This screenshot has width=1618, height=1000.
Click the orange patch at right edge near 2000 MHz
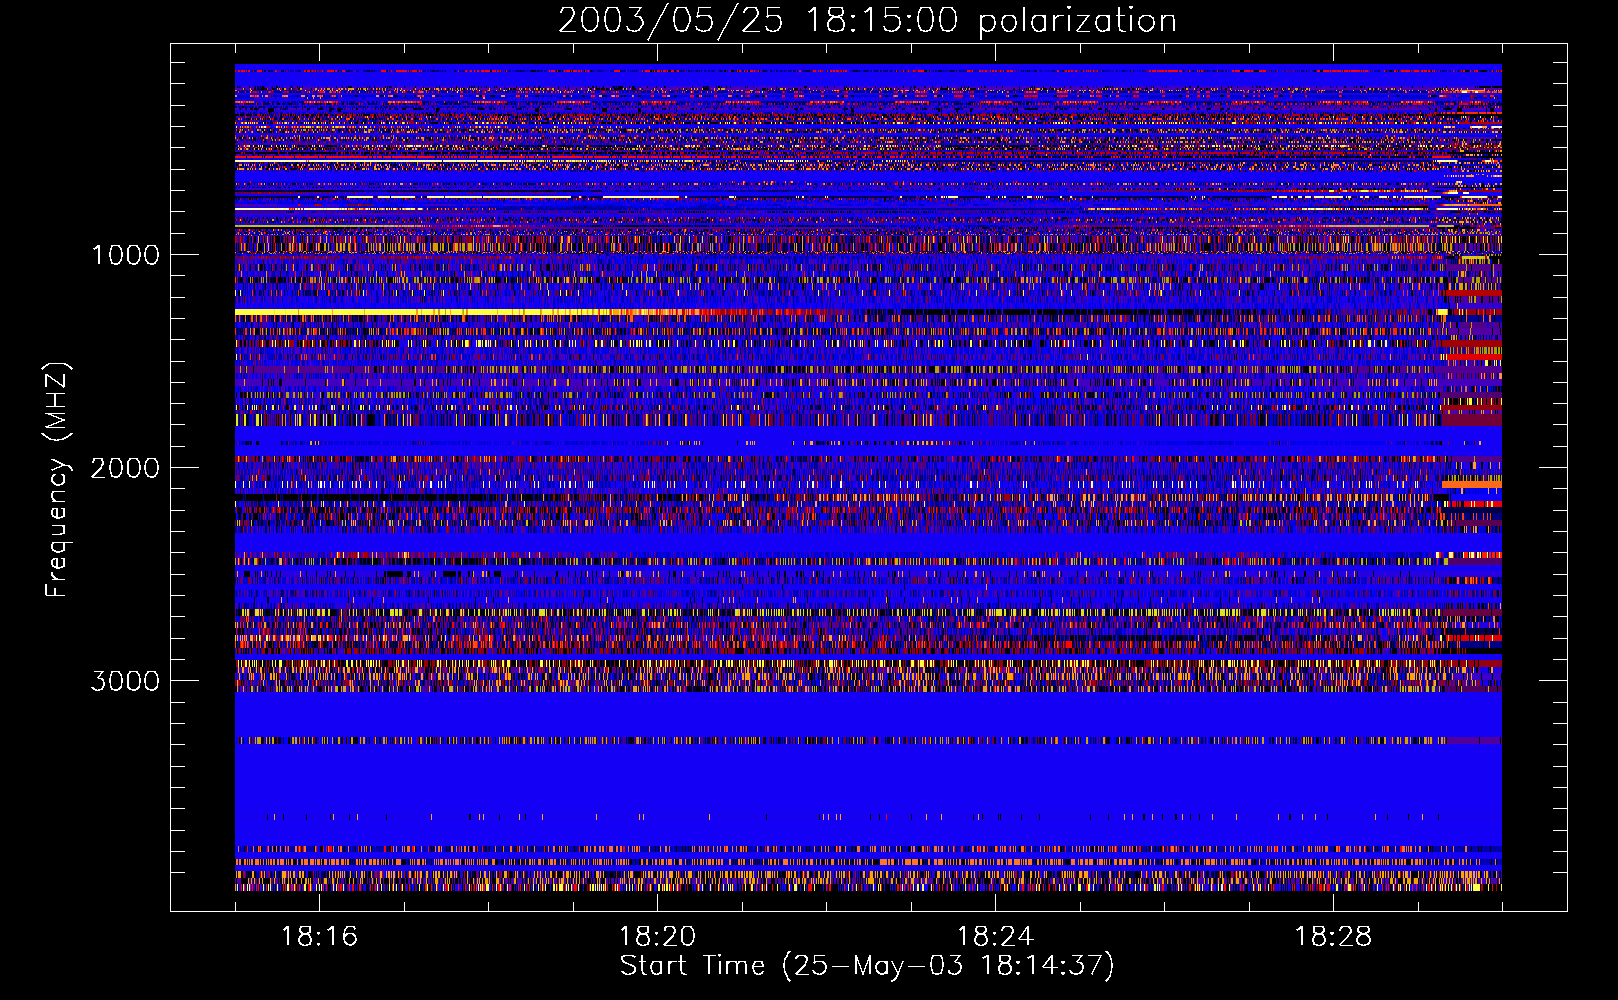[1471, 484]
